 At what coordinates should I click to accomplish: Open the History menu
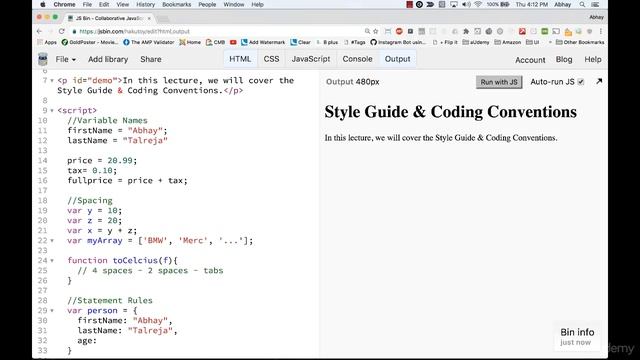[145, 4]
